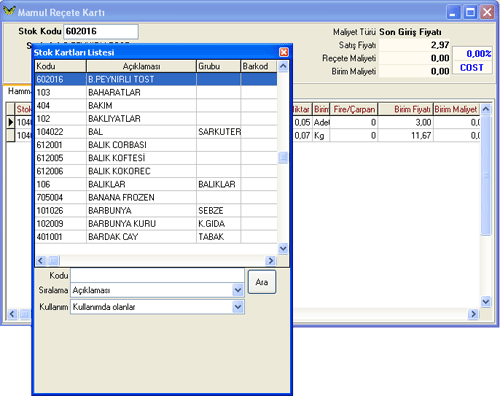Select the BANANA FROZEN row
This screenshot has height=396, width=500.
point(156,197)
